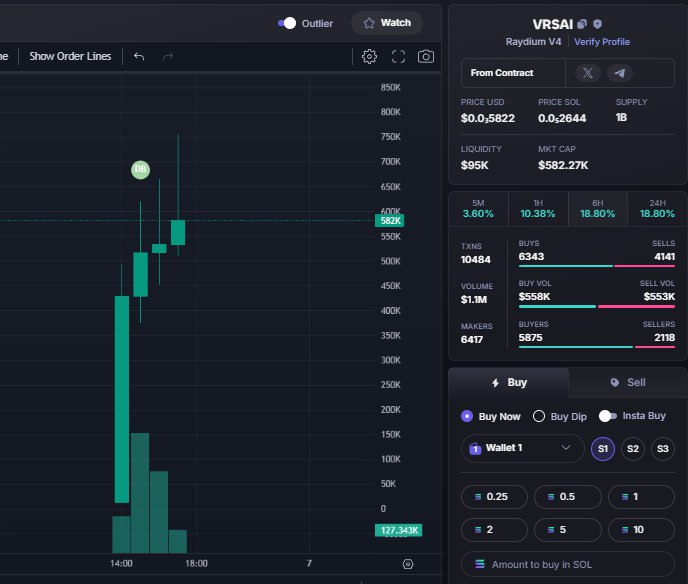Choose 2 SOL quick amount
This screenshot has height=584, width=688.
(x=494, y=530)
